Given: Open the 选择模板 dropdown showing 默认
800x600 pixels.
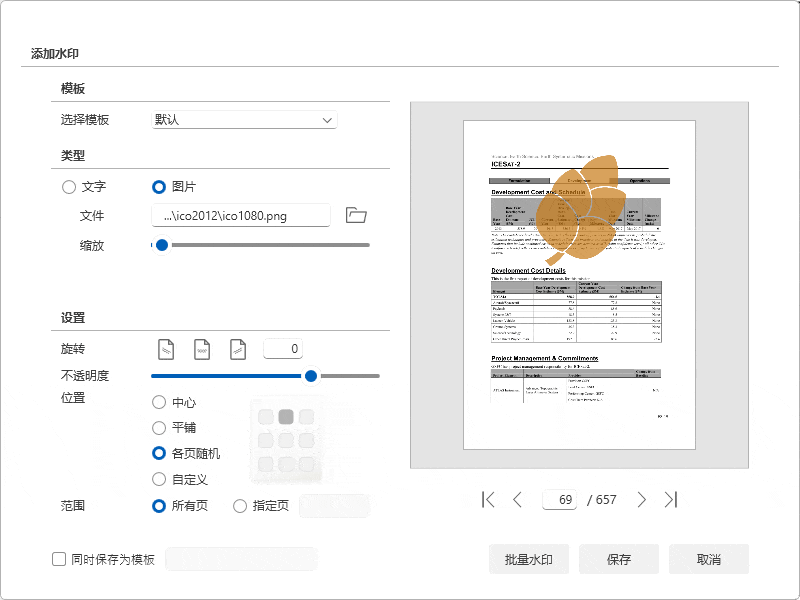Looking at the screenshot, I should pyautogui.click(x=245, y=119).
